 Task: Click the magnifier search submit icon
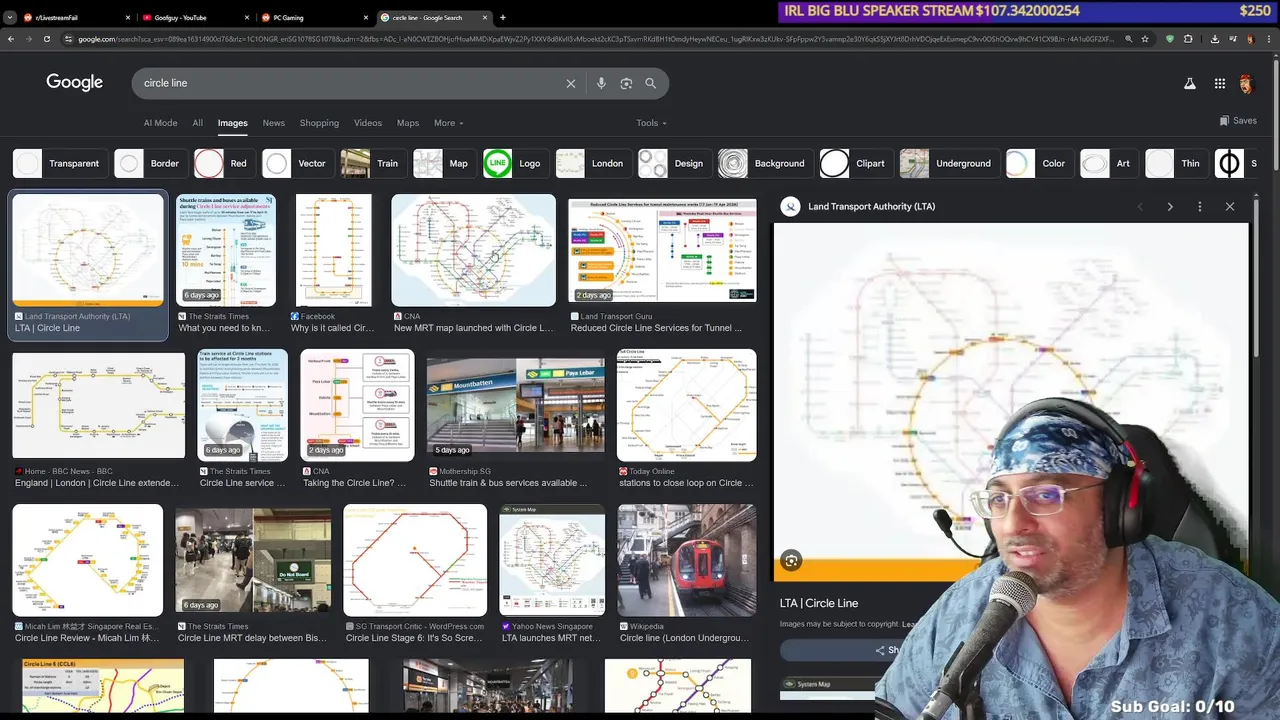651,83
